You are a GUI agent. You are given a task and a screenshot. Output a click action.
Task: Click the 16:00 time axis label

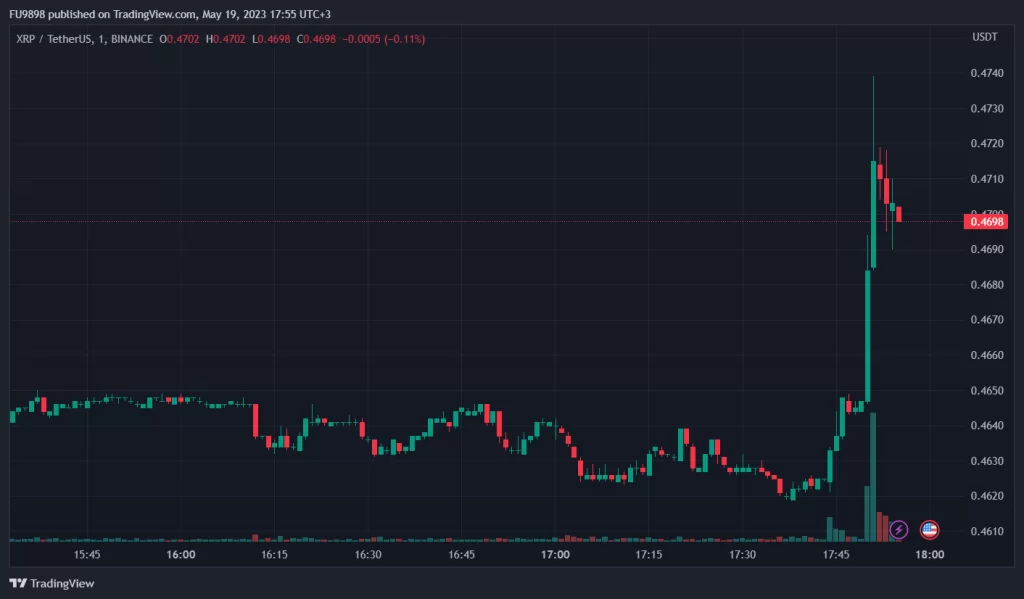coord(180,554)
